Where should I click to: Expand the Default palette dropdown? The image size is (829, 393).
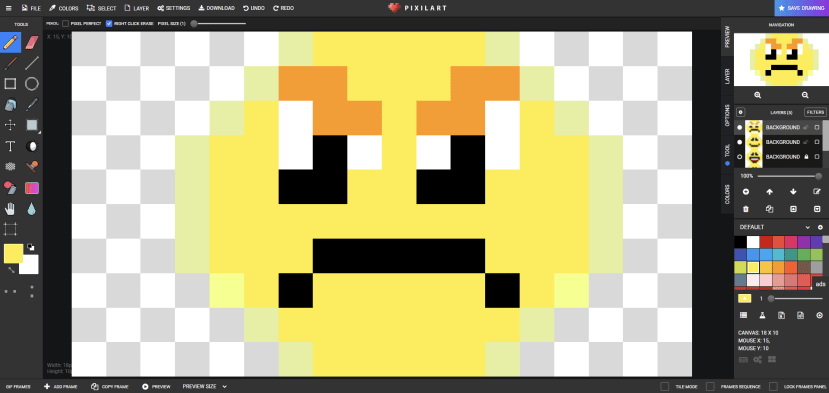[x=807, y=227]
